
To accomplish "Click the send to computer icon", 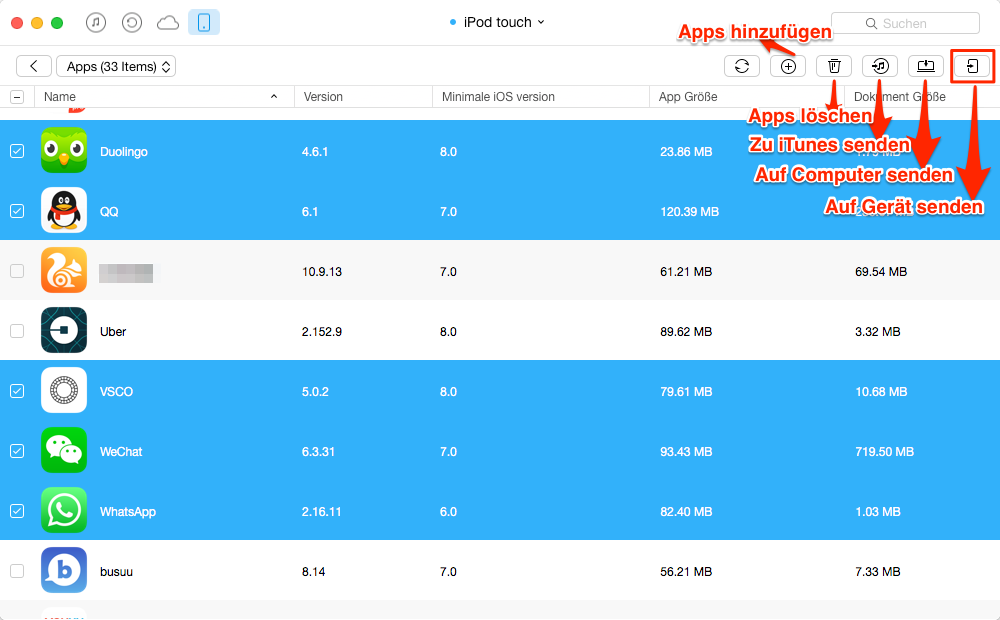I will (926, 66).
